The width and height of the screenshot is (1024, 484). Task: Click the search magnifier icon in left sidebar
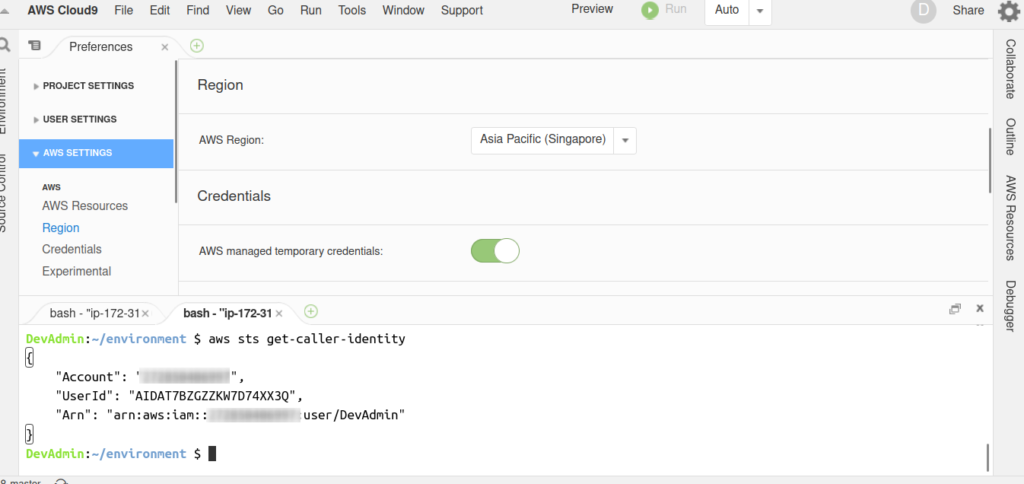[x=4, y=44]
